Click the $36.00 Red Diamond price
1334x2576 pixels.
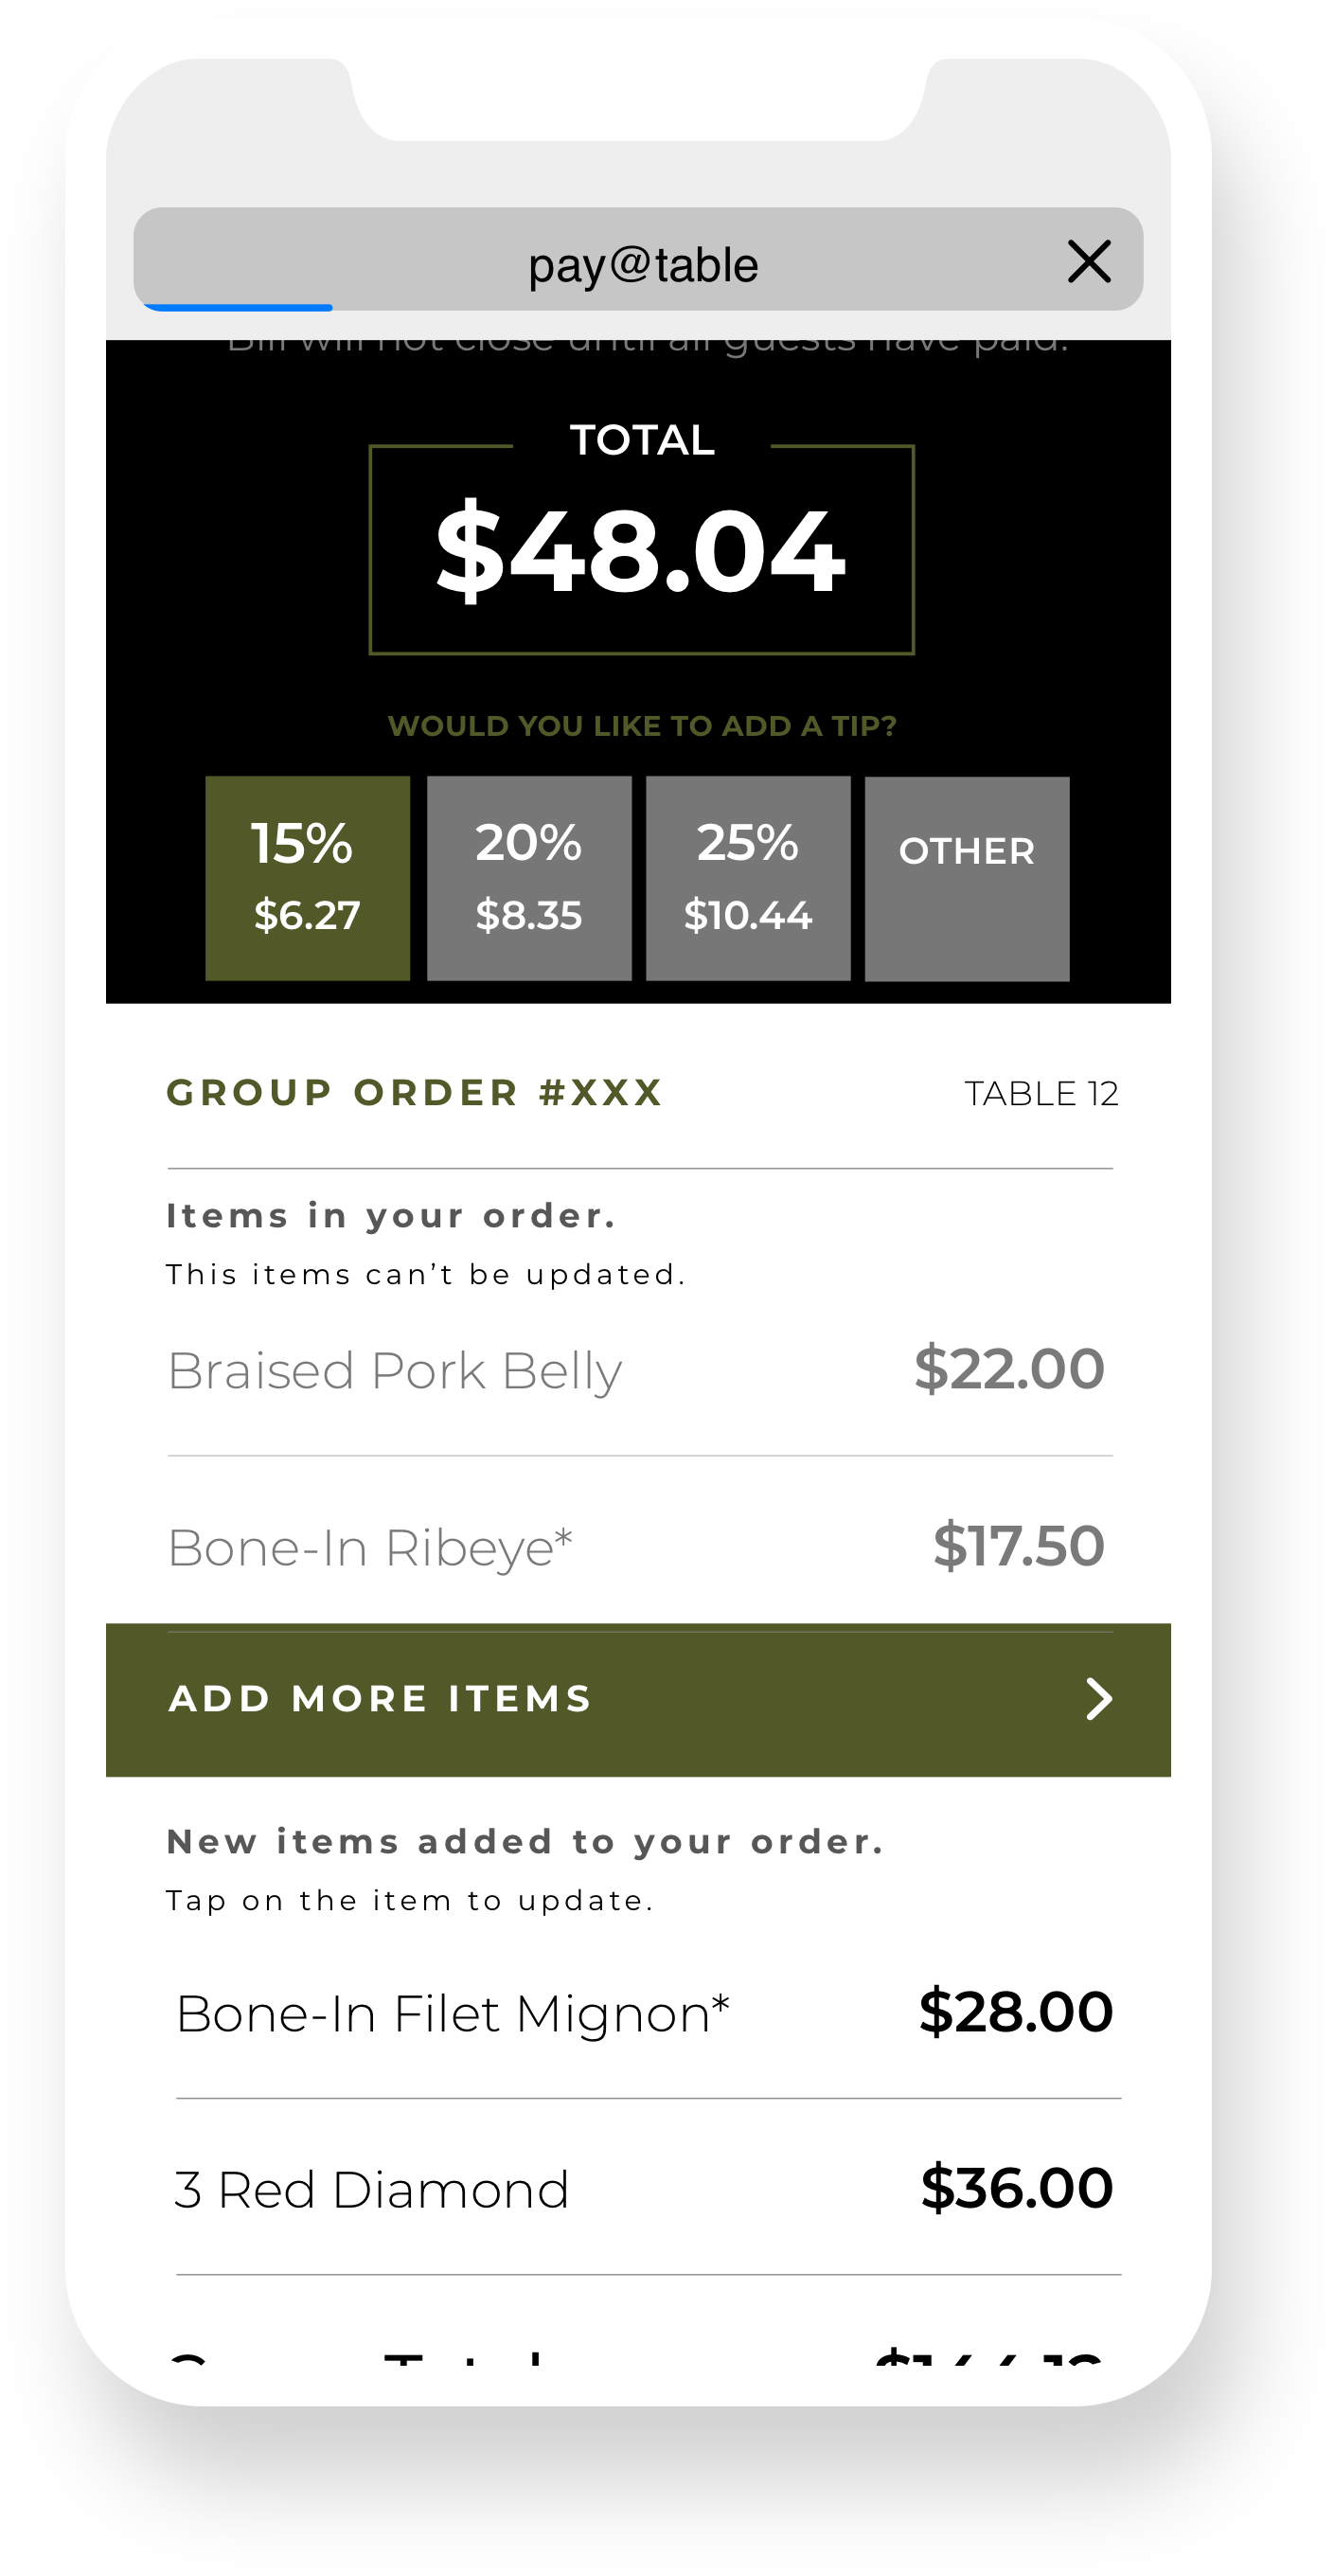tap(1017, 2187)
